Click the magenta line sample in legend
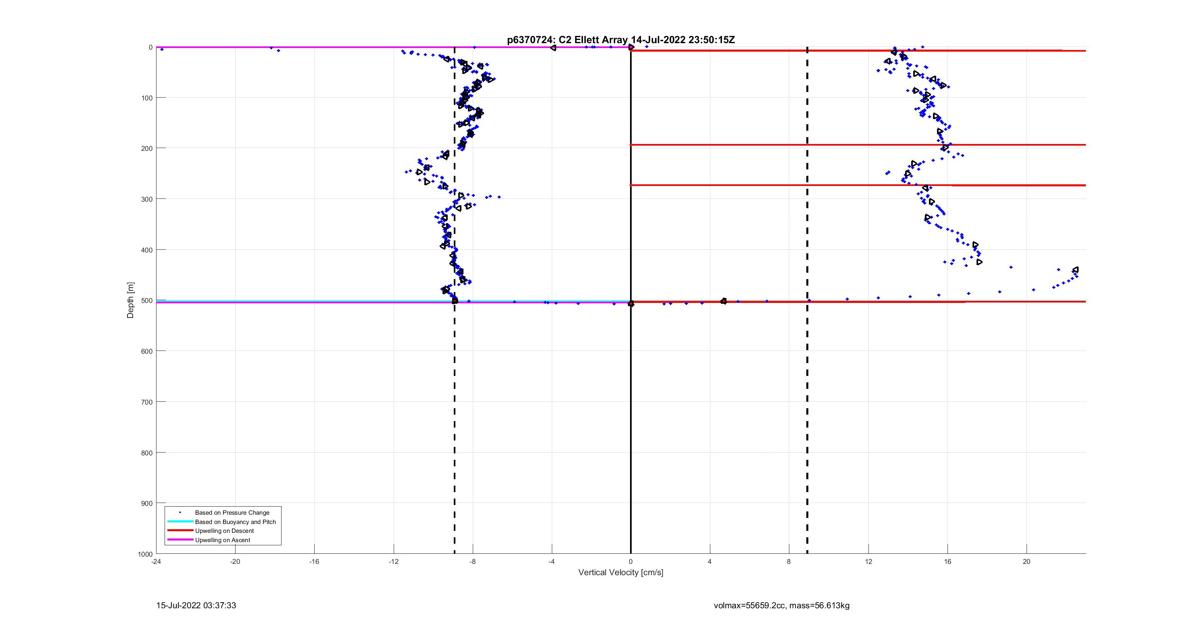 179,539
